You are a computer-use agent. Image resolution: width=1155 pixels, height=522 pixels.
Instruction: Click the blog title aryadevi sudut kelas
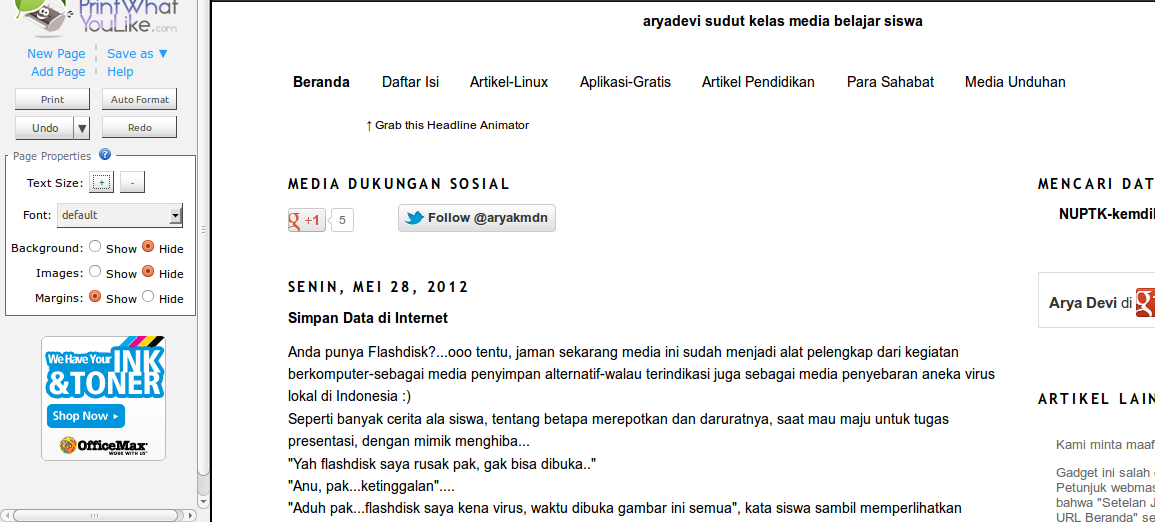[782, 21]
